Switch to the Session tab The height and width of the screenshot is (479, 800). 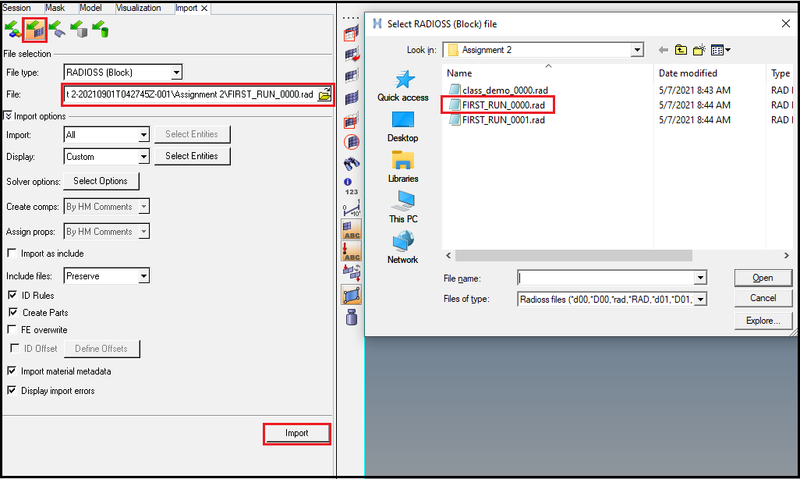(16, 8)
